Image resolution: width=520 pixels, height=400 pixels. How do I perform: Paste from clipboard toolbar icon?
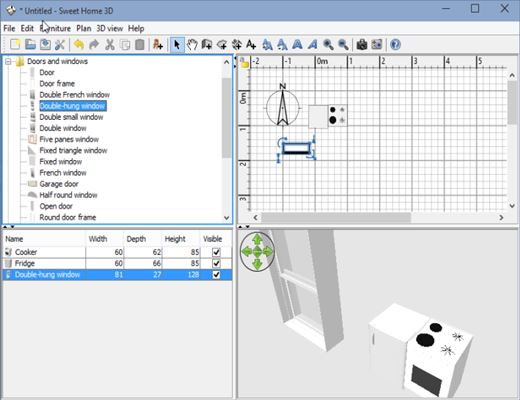pos(140,44)
